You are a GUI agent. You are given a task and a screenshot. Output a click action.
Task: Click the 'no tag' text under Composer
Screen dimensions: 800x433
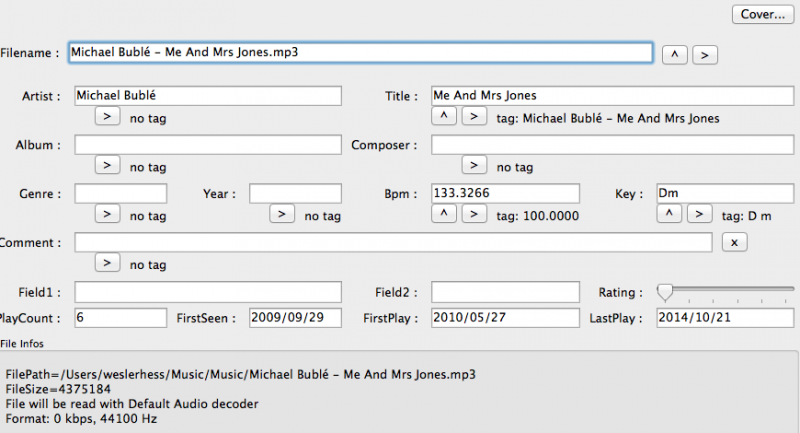[515, 168]
